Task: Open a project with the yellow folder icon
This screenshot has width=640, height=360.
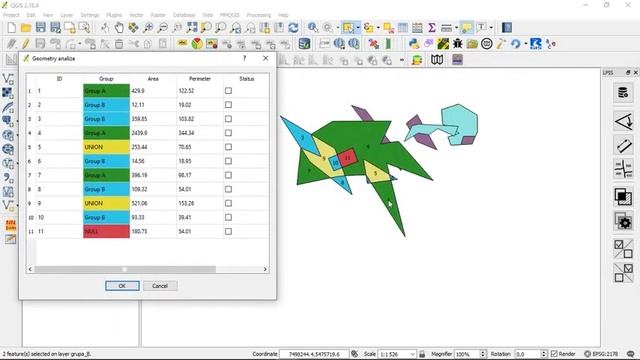Action: click(x=26, y=28)
